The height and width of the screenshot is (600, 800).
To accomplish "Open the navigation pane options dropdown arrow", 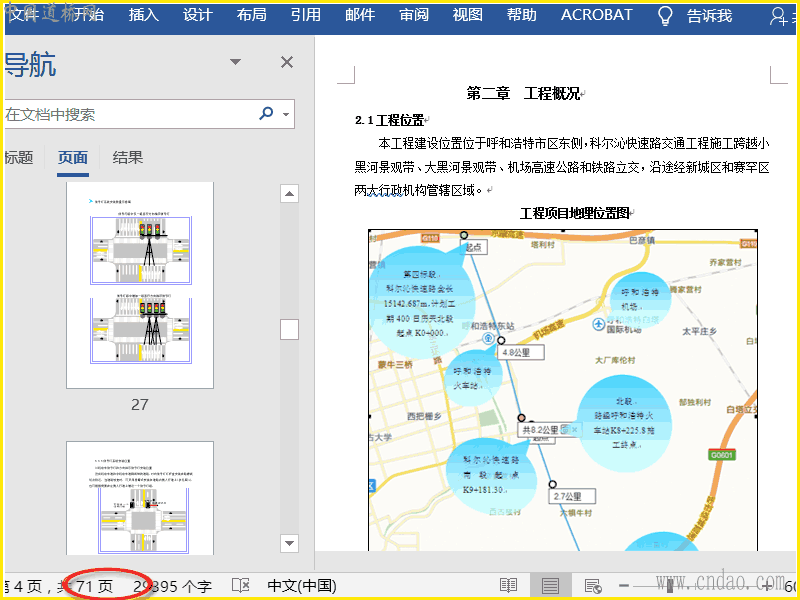I will [x=236, y=63].
